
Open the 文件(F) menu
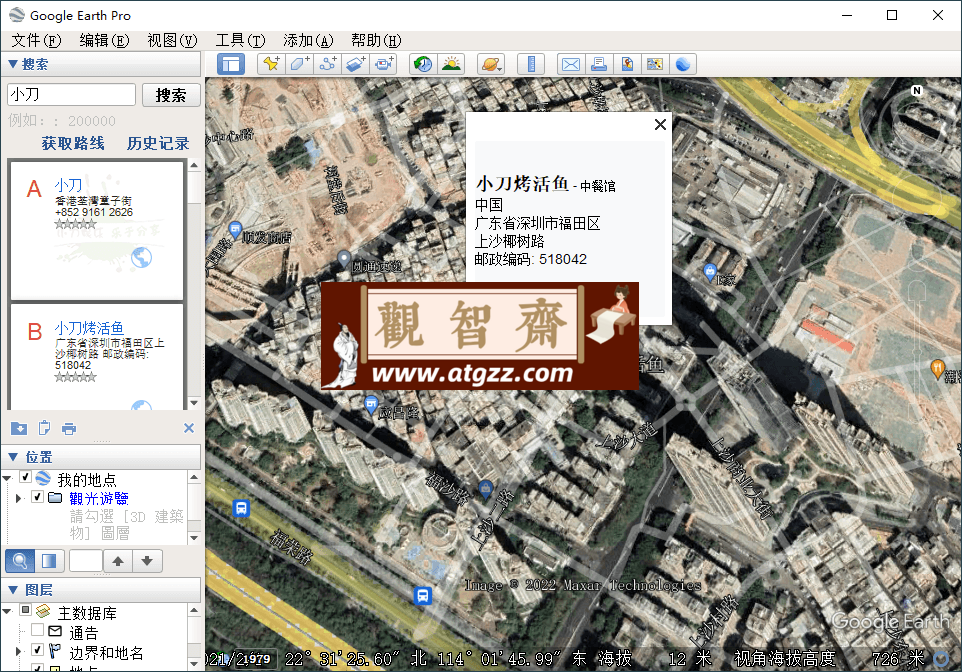coord(36,41)
